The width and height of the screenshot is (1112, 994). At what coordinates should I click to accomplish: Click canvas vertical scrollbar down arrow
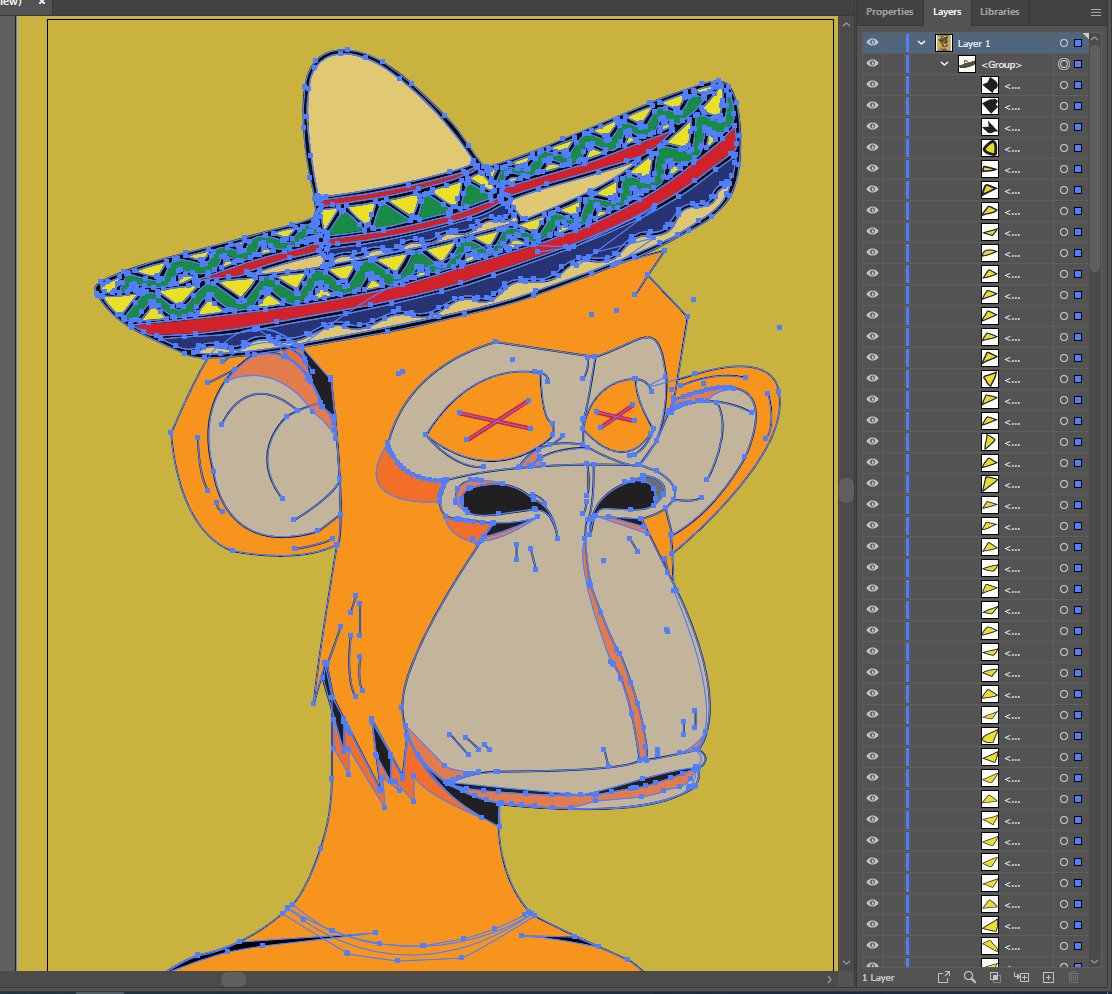(846, 963)
